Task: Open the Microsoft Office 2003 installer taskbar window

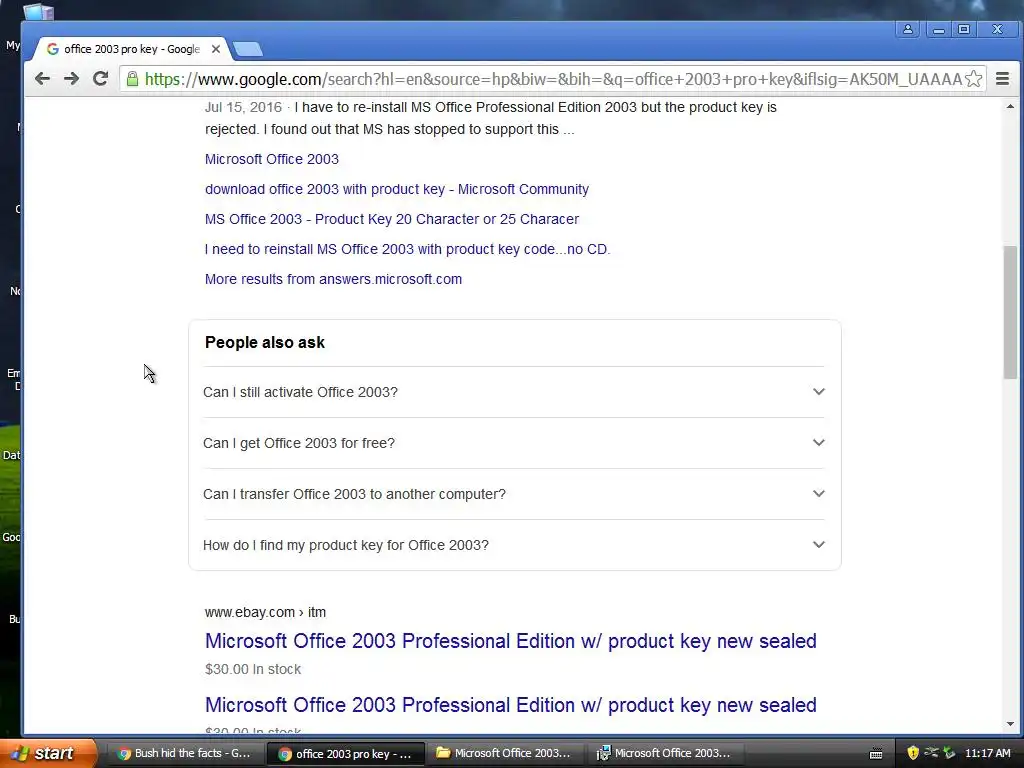Action: point(664,753)
